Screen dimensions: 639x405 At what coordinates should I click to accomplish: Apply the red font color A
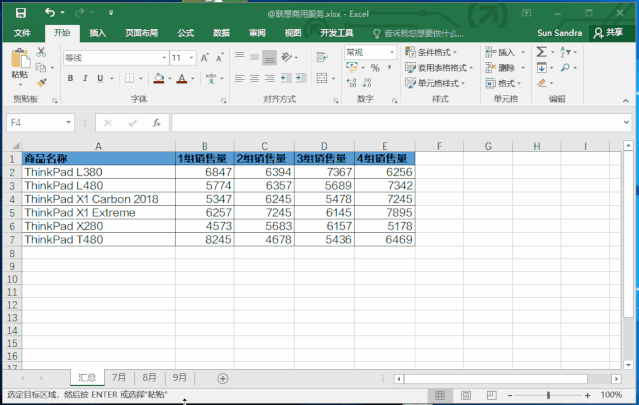pyautogui.click(x=182, y=78)
